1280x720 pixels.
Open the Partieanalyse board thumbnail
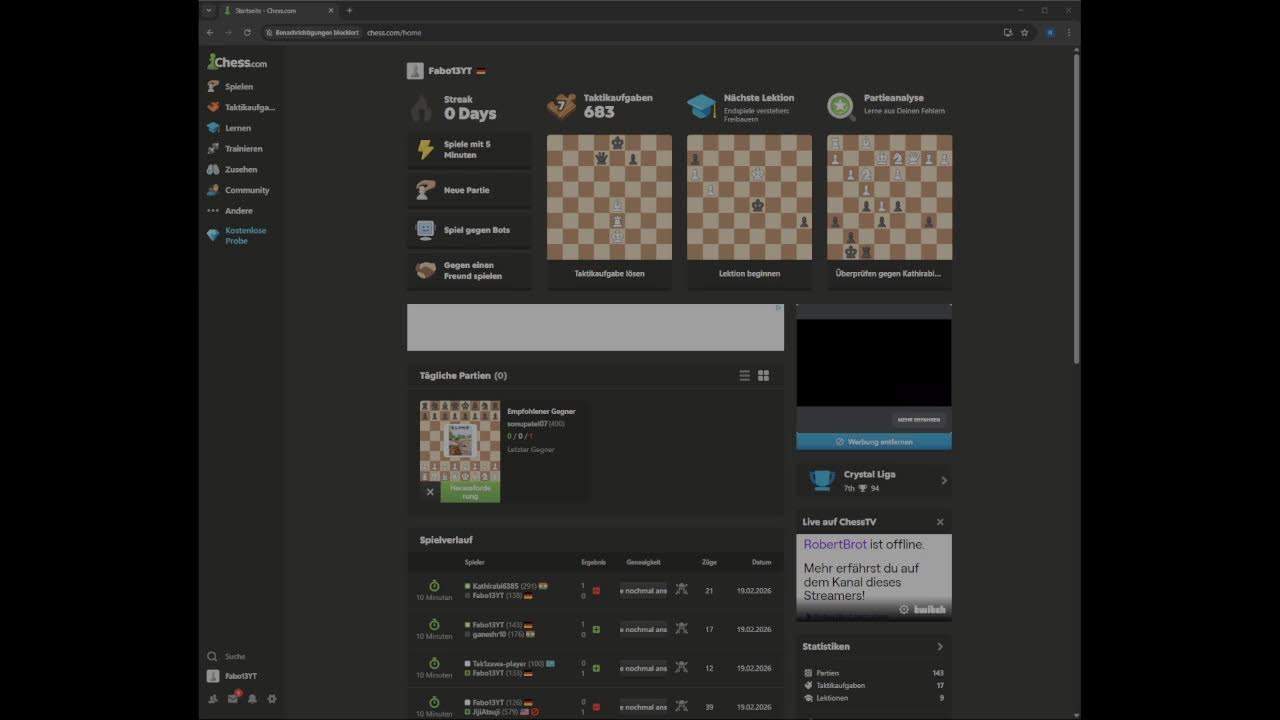coord(889,197)
